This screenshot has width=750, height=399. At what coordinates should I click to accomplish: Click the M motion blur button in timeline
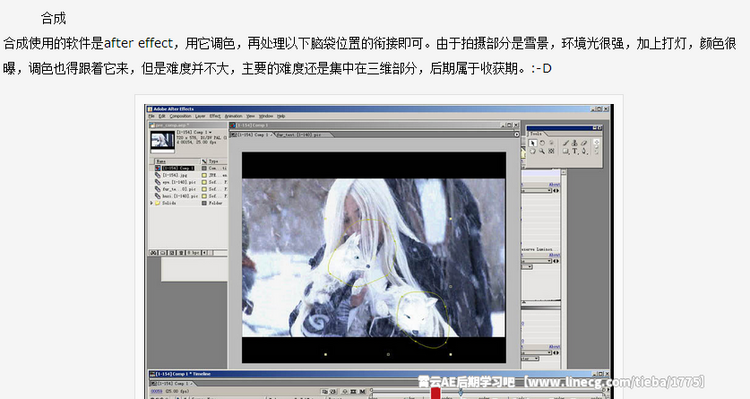tap(363, 391)
